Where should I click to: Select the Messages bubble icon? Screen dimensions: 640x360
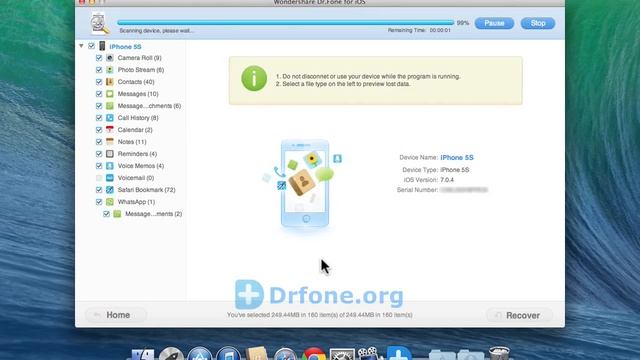(x=110, y=94)
